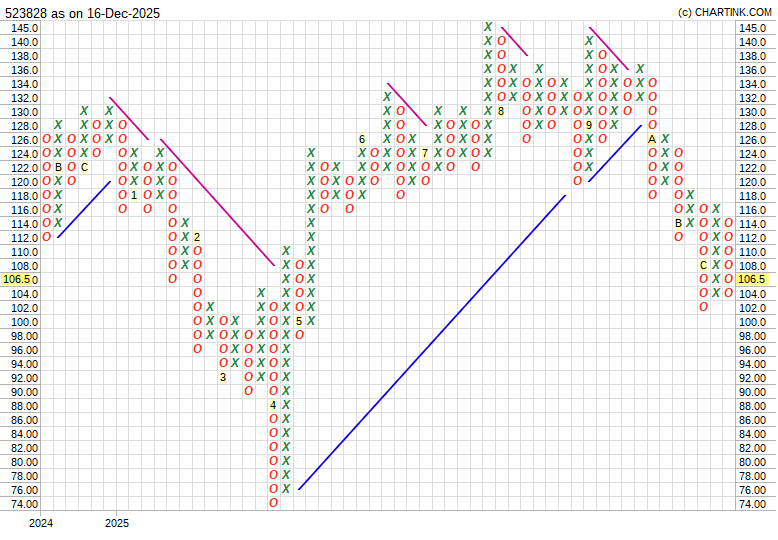
Task: Click month marker 8 below the chart peak
Action: pyautogui.click(x=500, y=111)
